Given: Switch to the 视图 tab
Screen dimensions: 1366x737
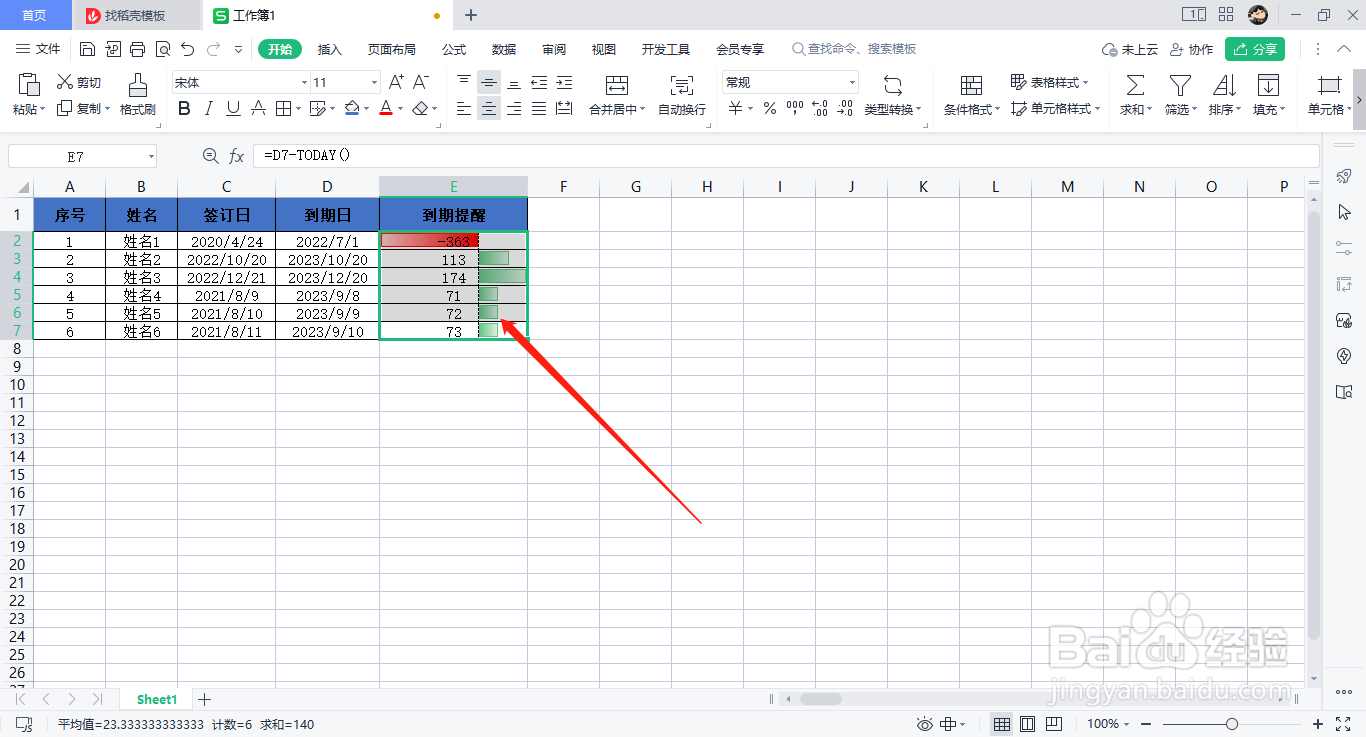Looking at the screenshot, I should click(604, 49).
